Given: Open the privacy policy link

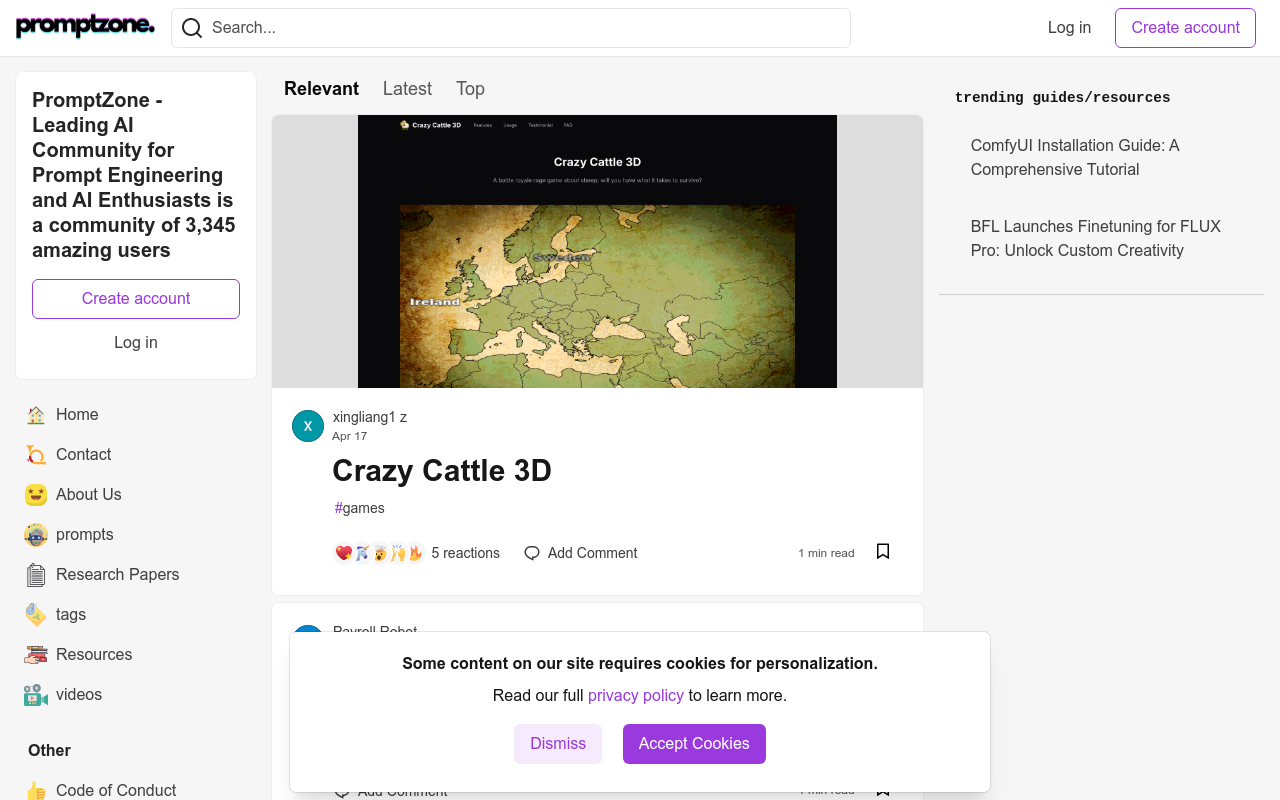Looking at the screenshot, I should [635, 696].
